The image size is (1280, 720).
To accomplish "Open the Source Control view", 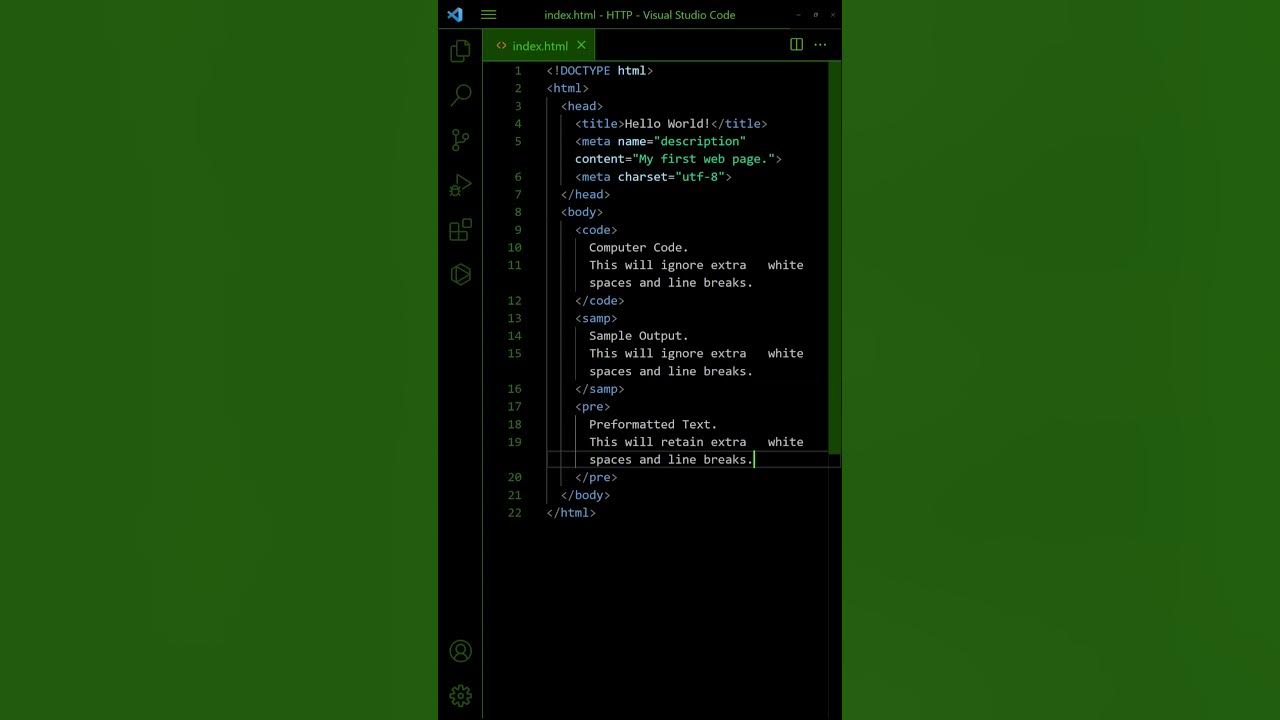I will [460, 140].
